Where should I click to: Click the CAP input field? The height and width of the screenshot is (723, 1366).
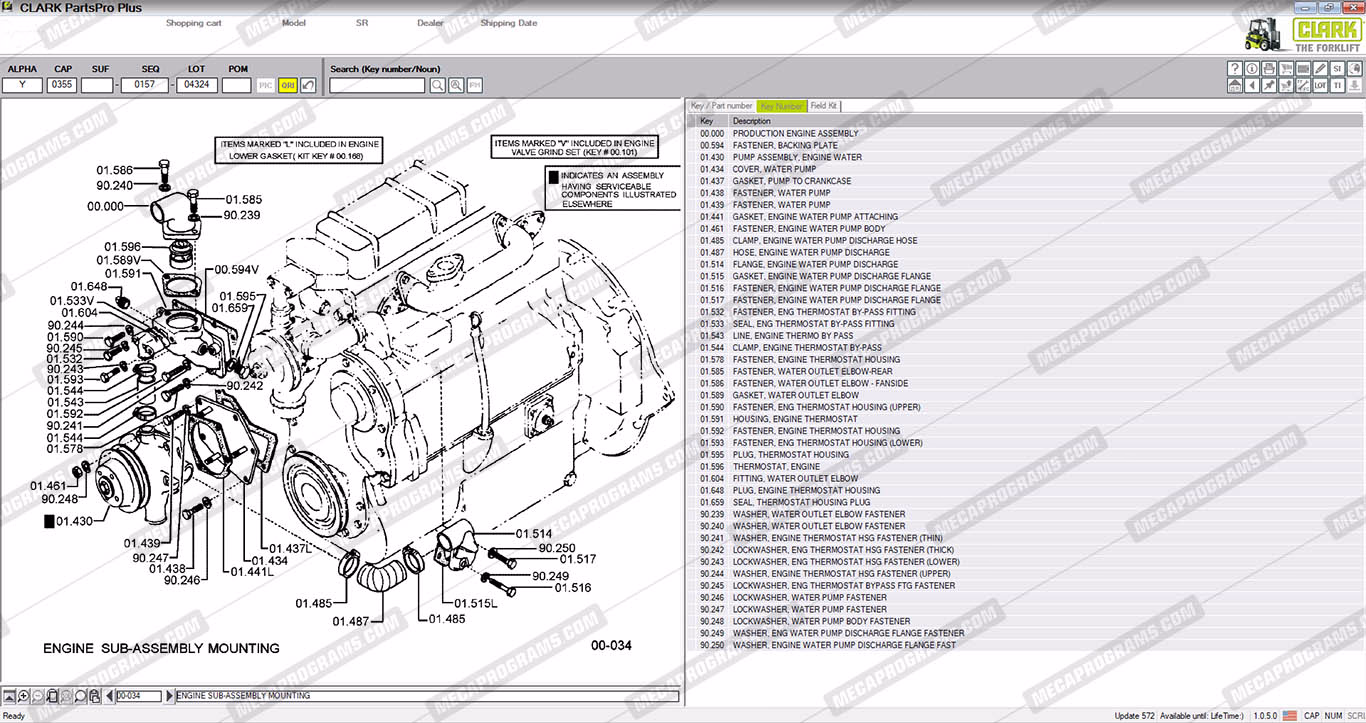63,86
